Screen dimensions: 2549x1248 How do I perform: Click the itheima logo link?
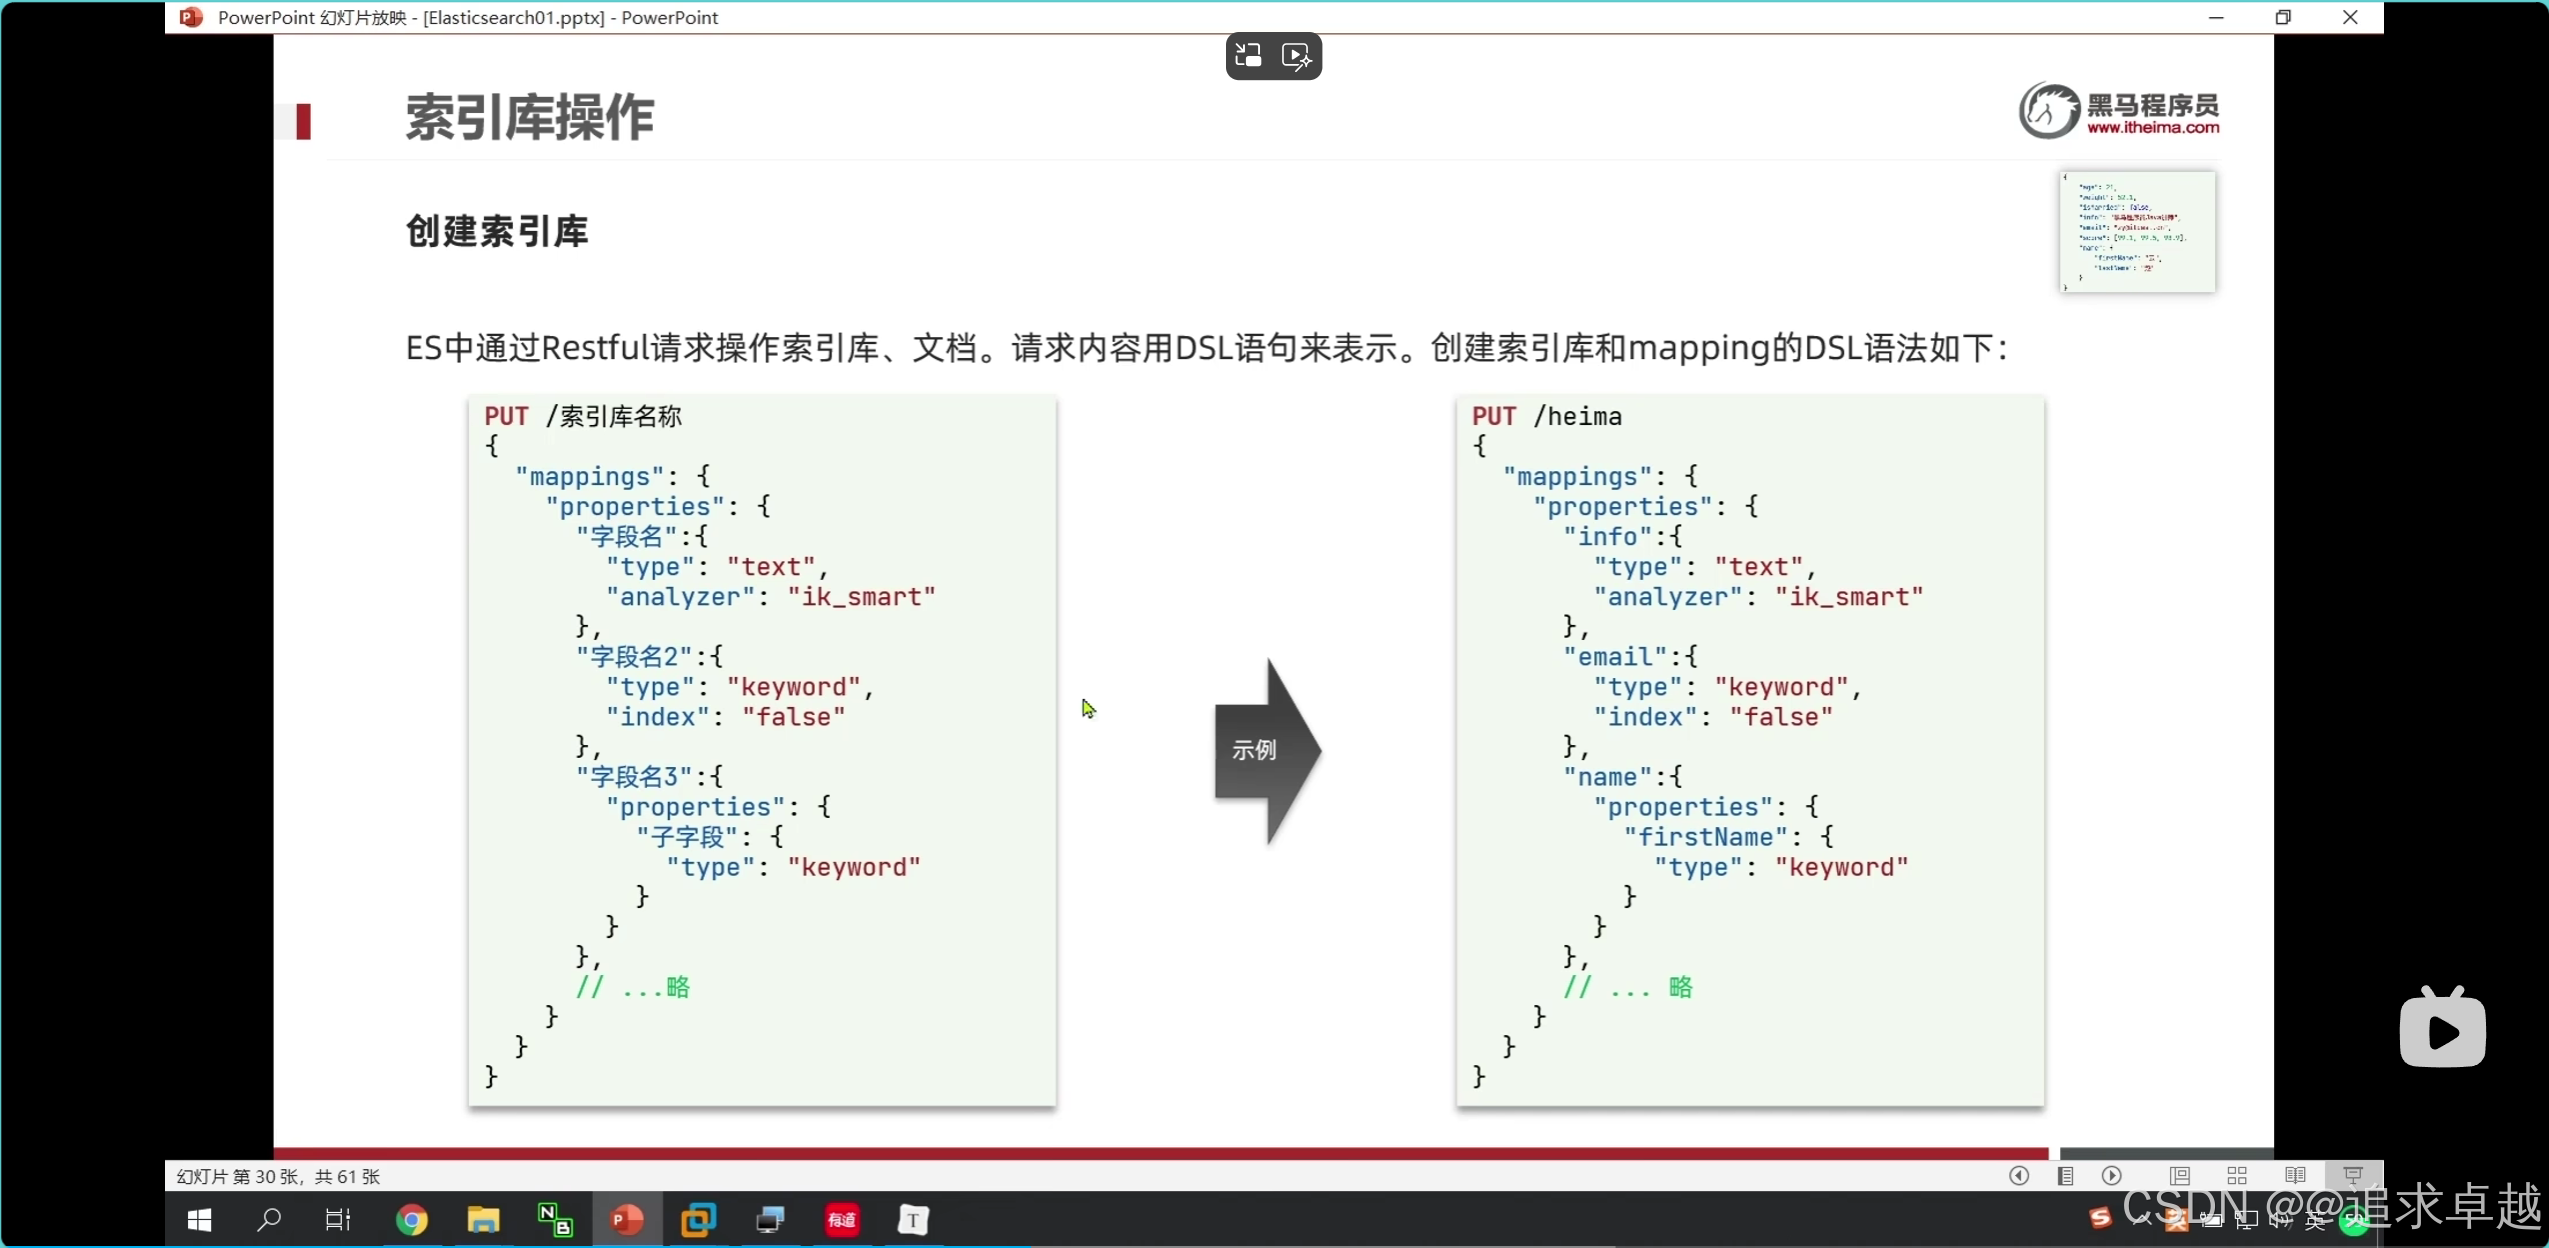[2119, 112]
